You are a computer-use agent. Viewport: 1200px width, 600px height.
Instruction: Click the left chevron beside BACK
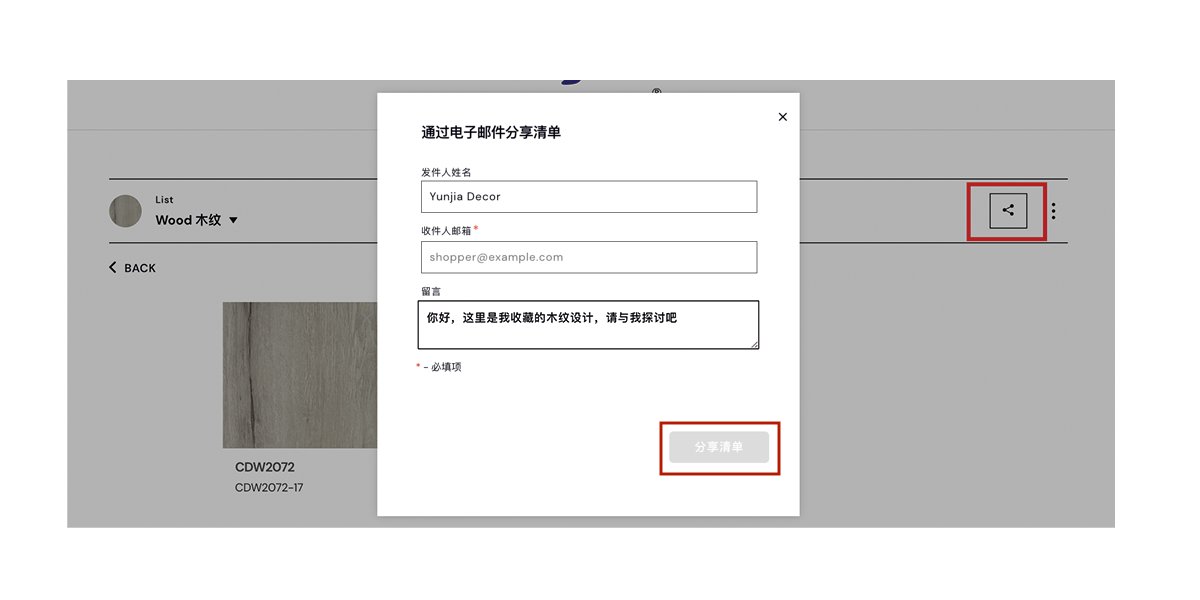tap(113, 268)
